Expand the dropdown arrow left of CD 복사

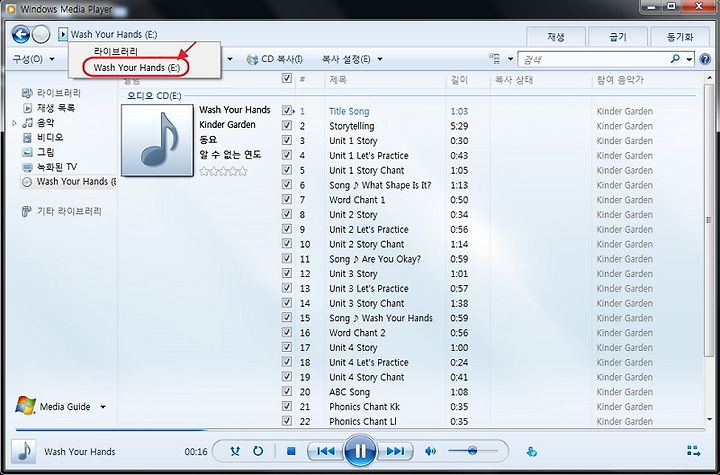pyautogui.click(x=230, y=59)
